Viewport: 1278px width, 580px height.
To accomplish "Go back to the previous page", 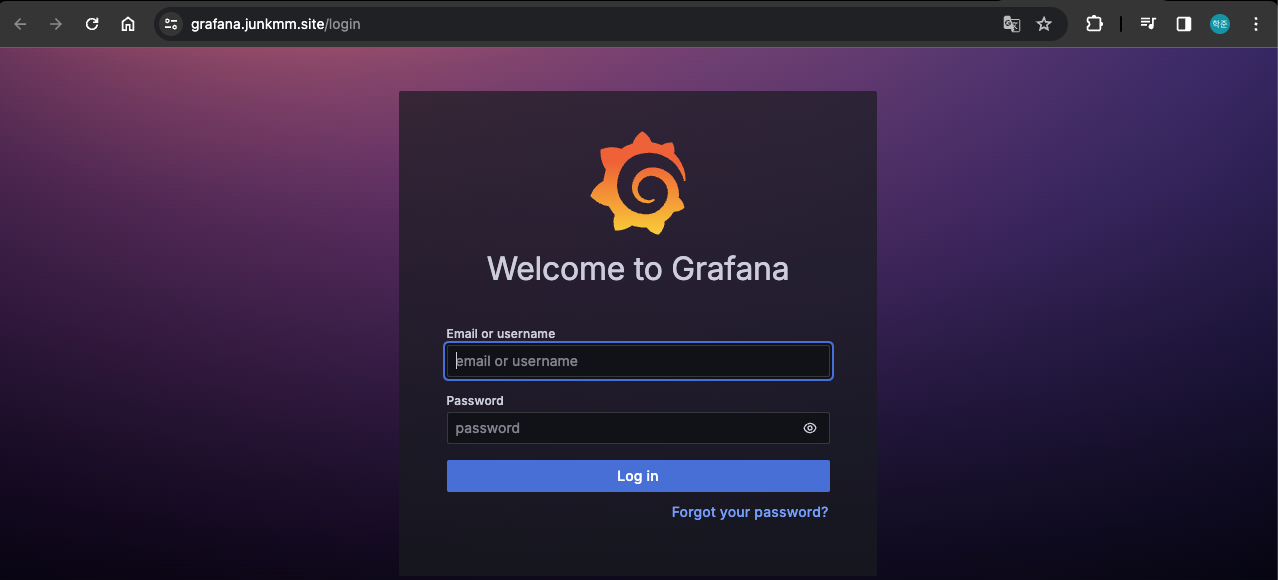I will [20, 24].
